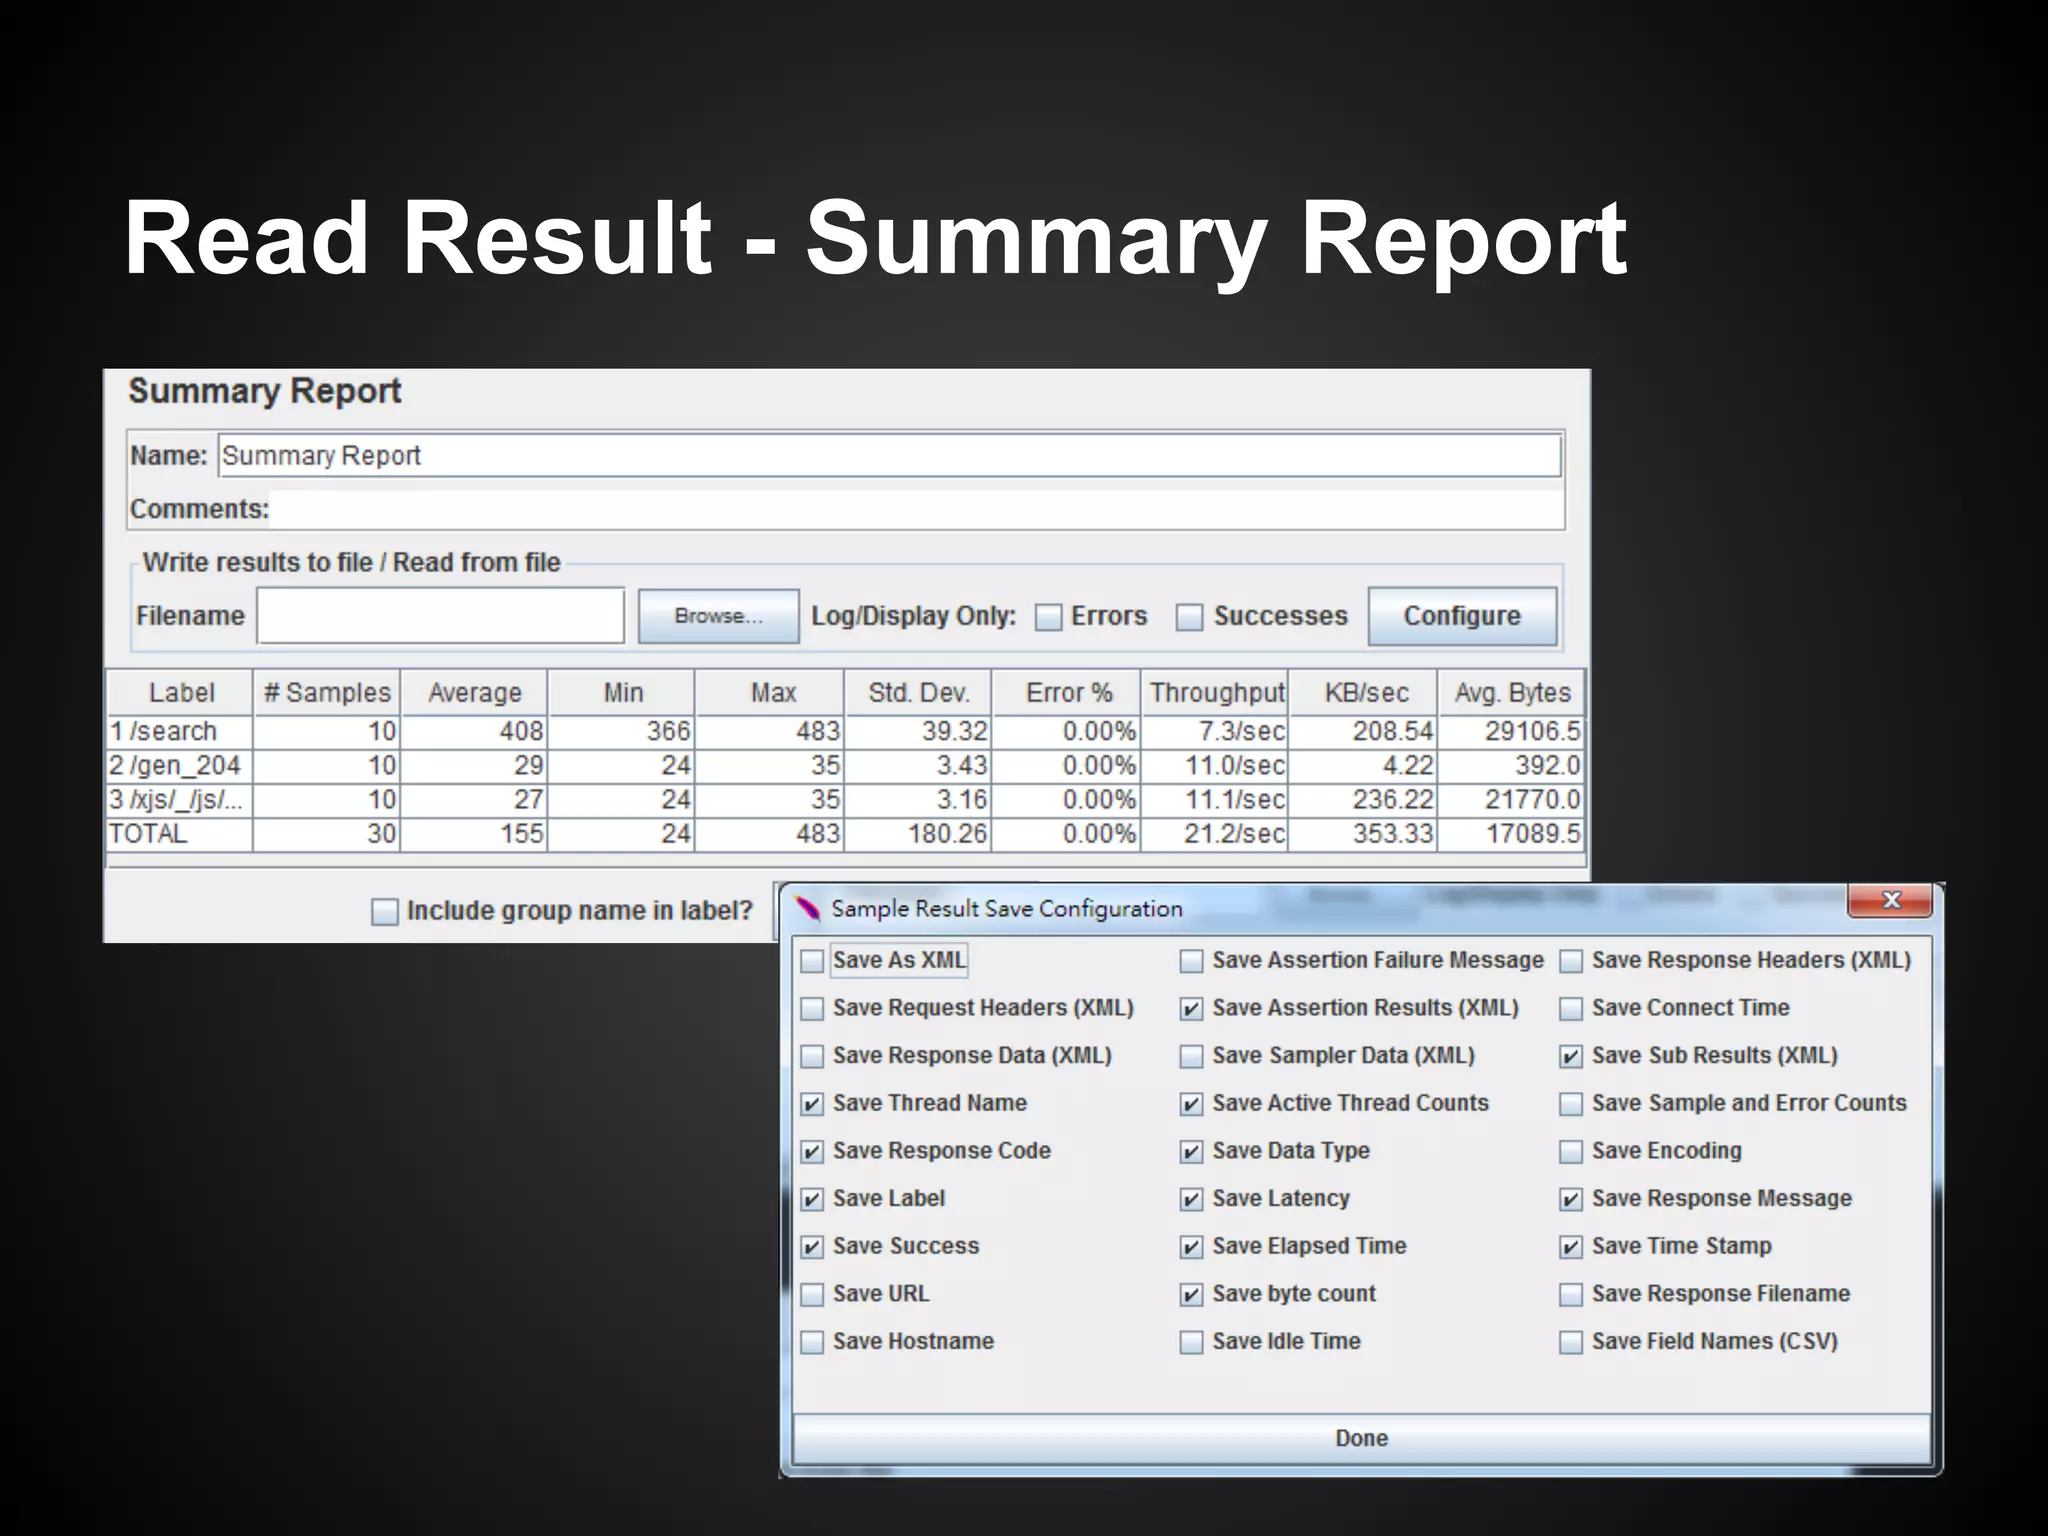Uncheck Save Thread Name
This screenshot has height=1536, width=2048.
tap(812, 1104)
